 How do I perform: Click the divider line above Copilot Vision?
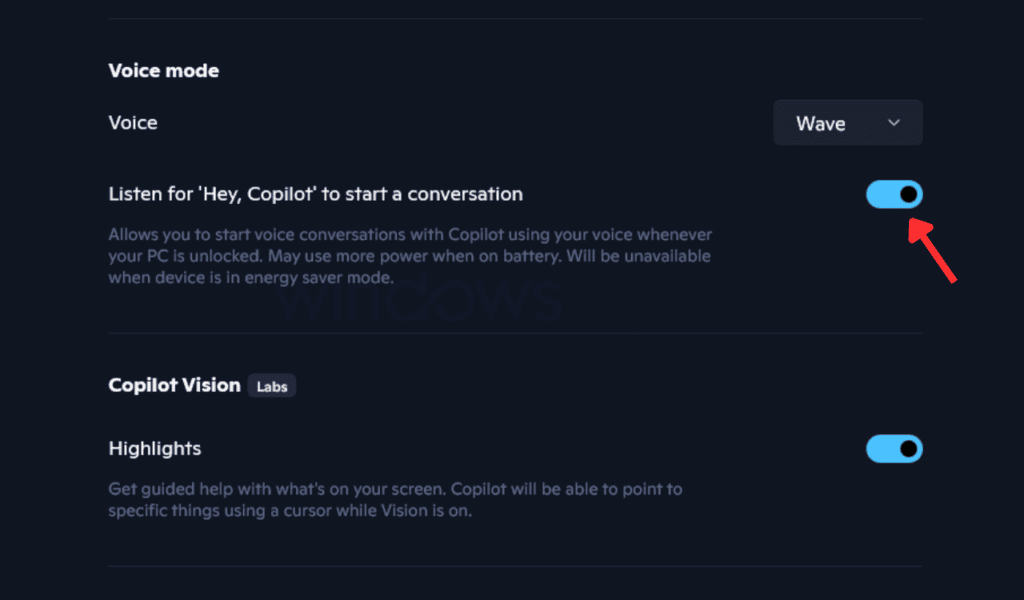click(515, 333)
